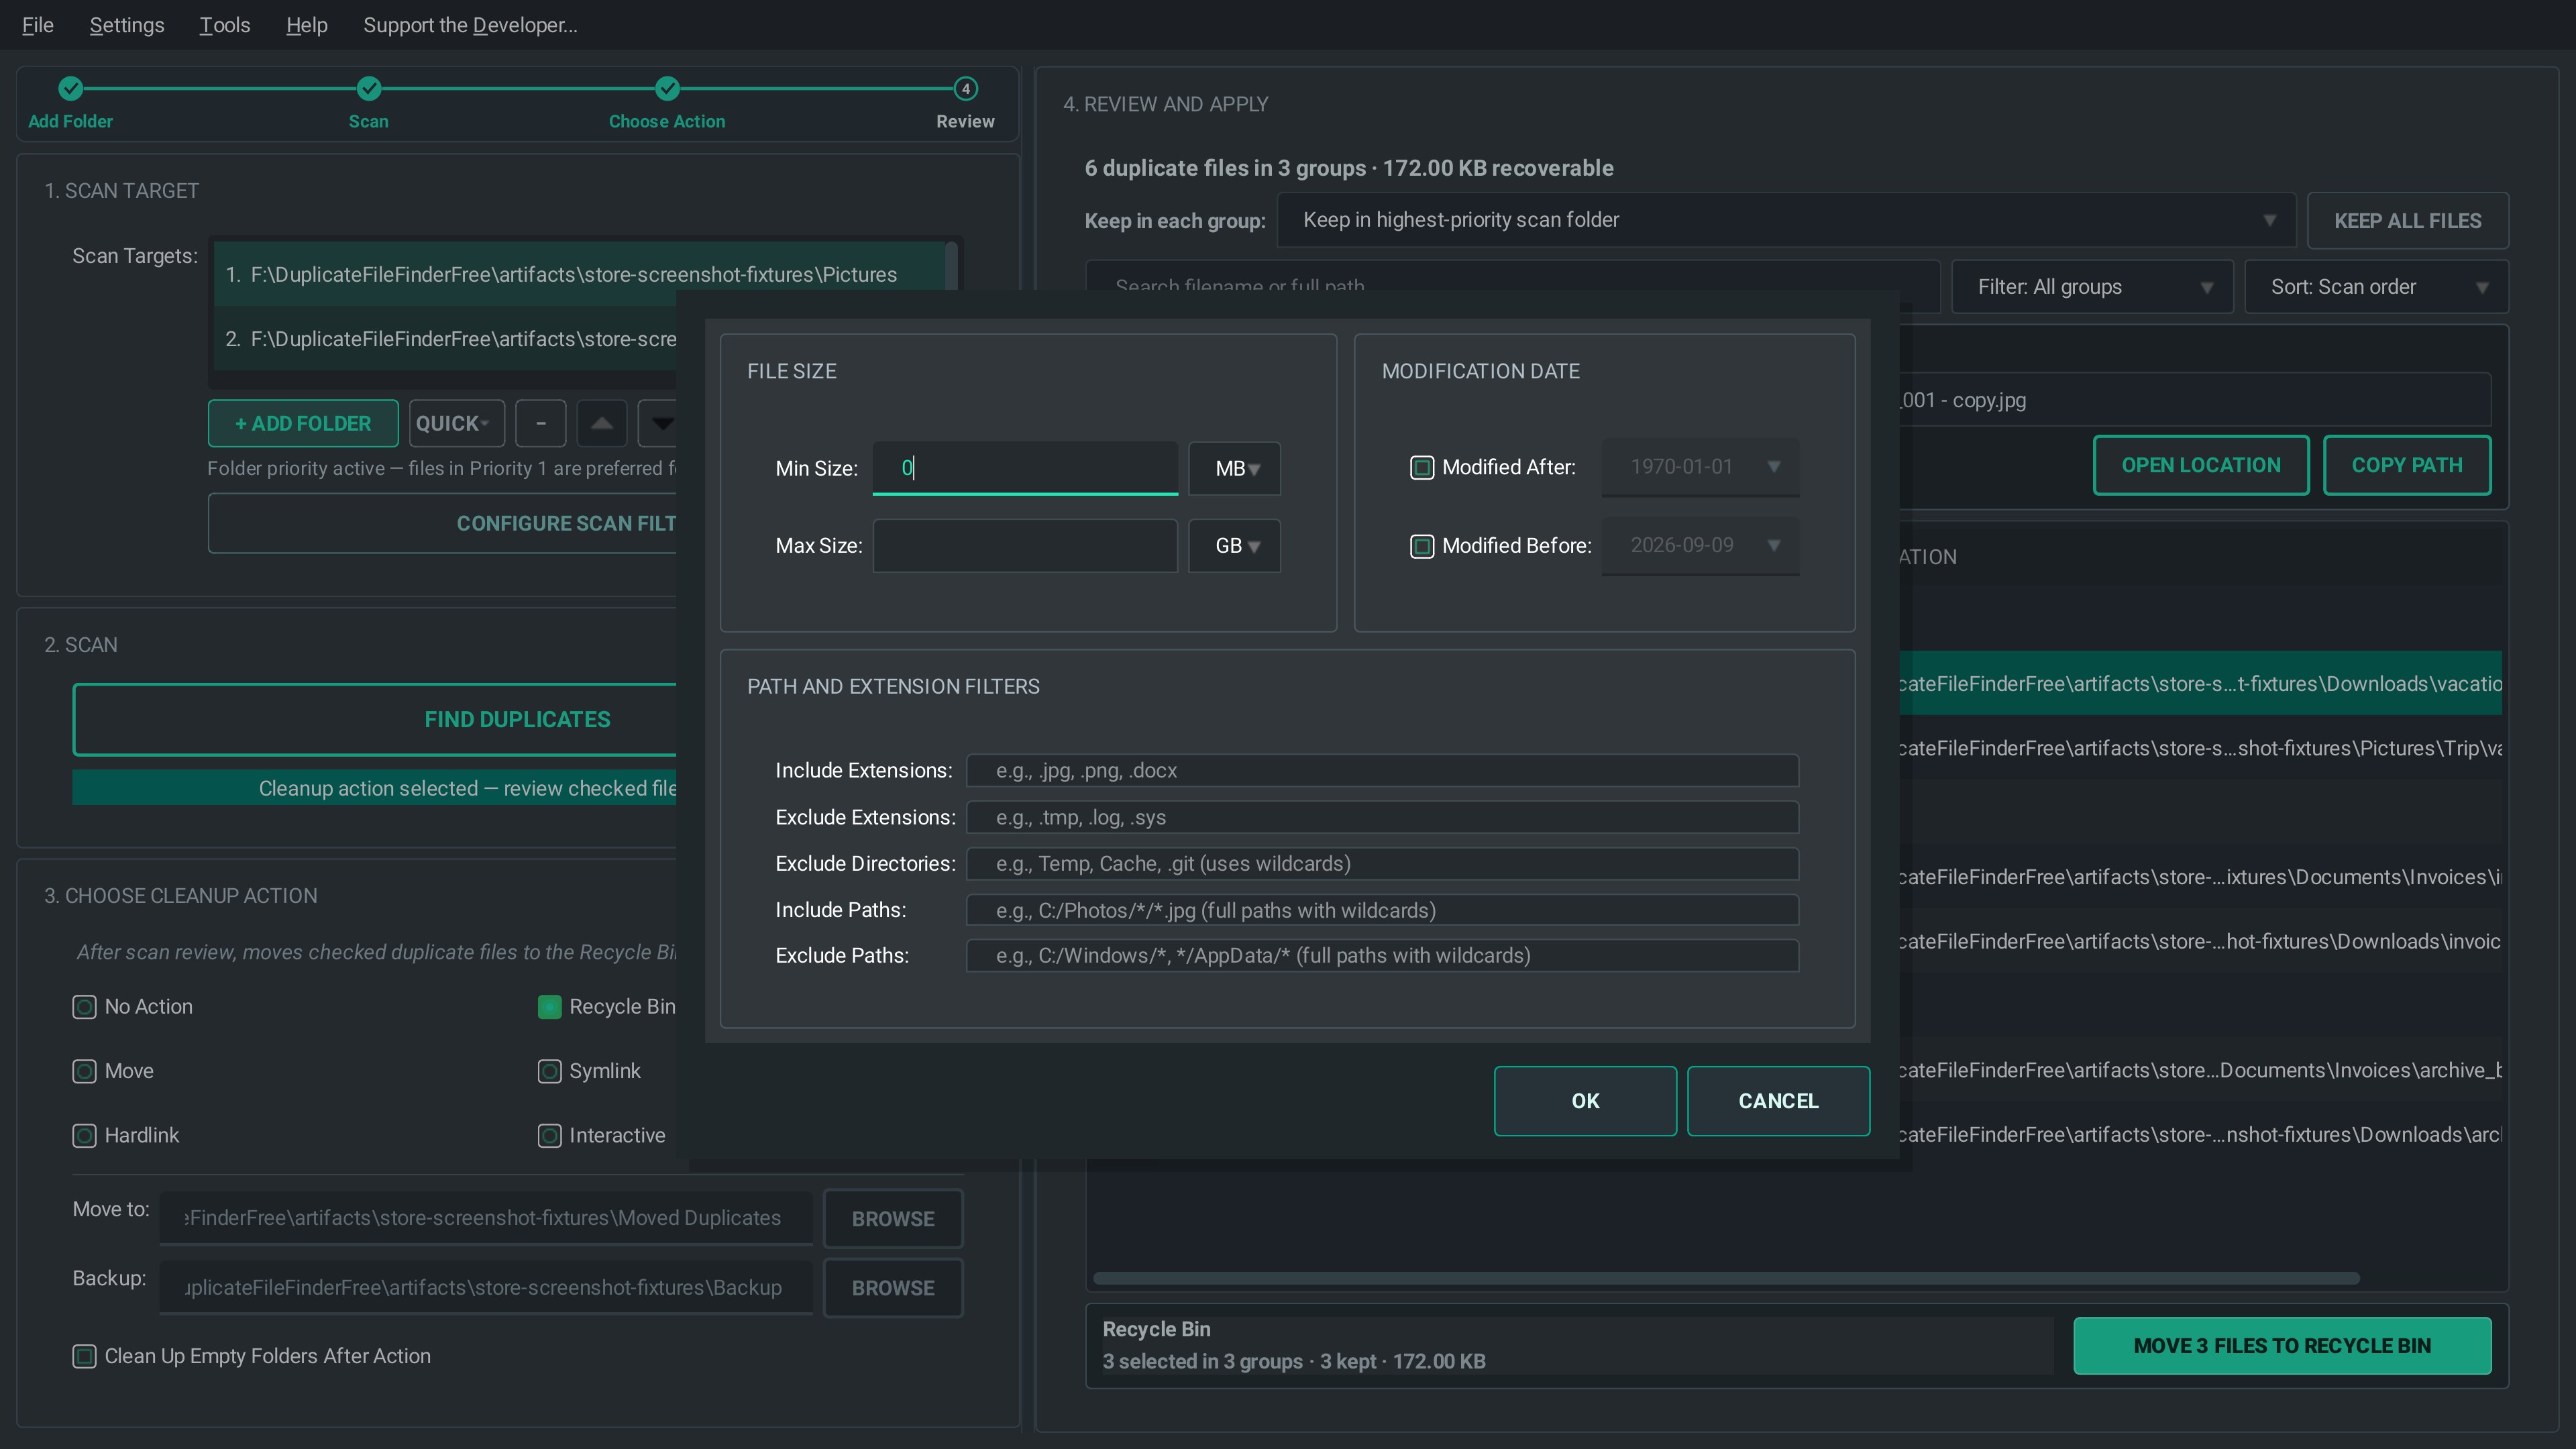Open the Sort: Scan order dropdown
The image size is (2576, 1449).
[x=2376, y=287]
